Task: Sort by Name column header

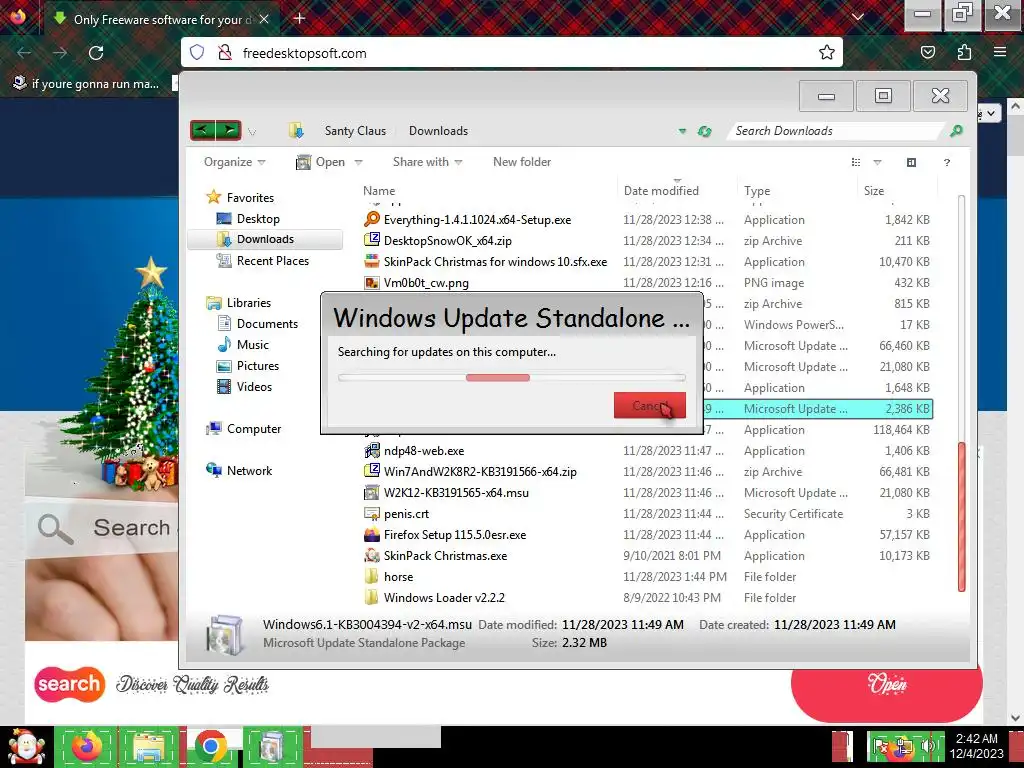Action: coord(379,191)
